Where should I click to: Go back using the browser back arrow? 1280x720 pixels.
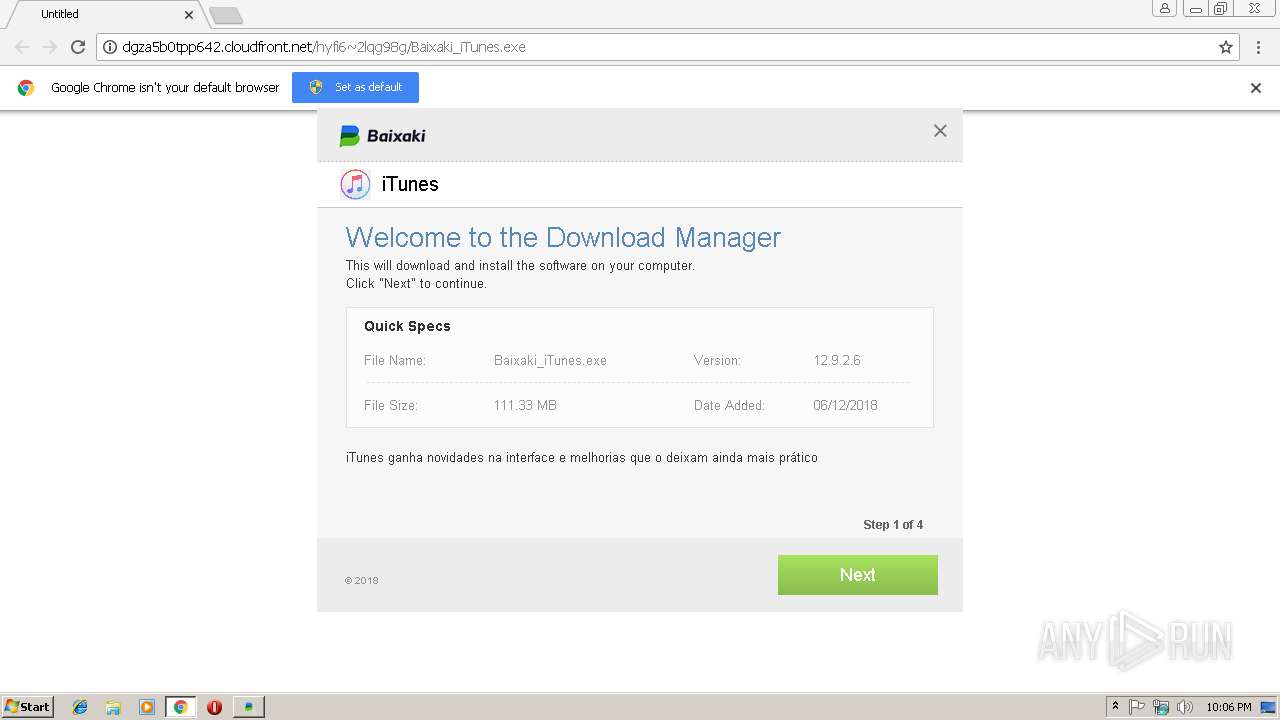pos(22,47)
